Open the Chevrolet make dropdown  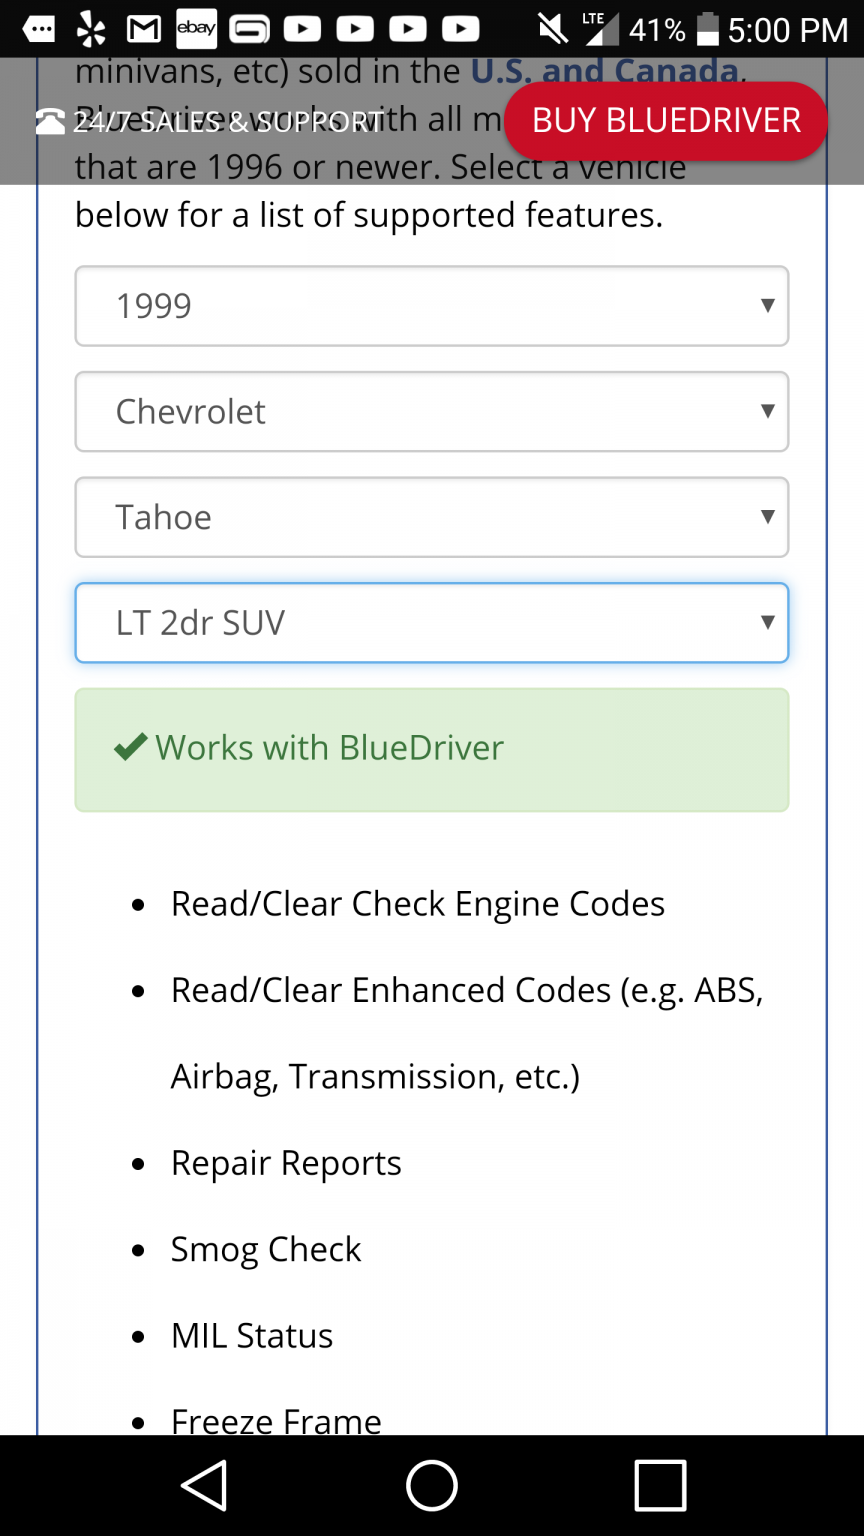(432, 412)
